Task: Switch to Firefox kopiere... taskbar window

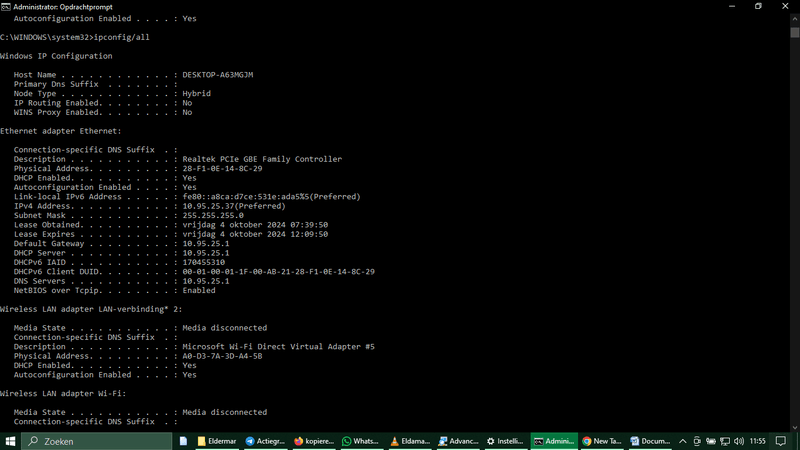Action: (x=314, y=441)
